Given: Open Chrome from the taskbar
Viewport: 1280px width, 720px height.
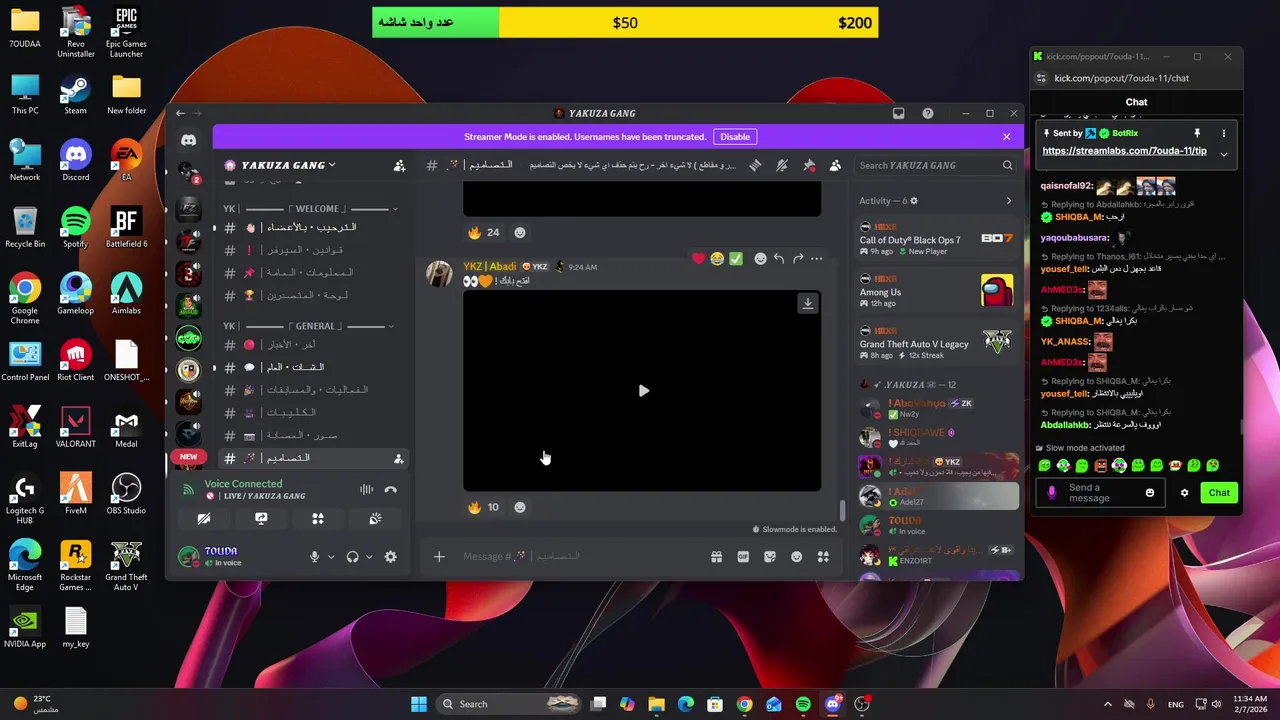Looking at the screenshot, I should pyautogui.click(x=744, y=704).
